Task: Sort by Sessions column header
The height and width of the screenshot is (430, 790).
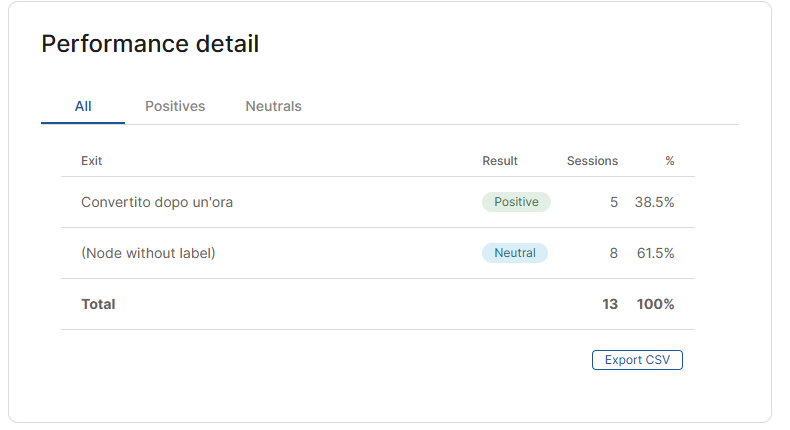Action: [x=592, y=161]
